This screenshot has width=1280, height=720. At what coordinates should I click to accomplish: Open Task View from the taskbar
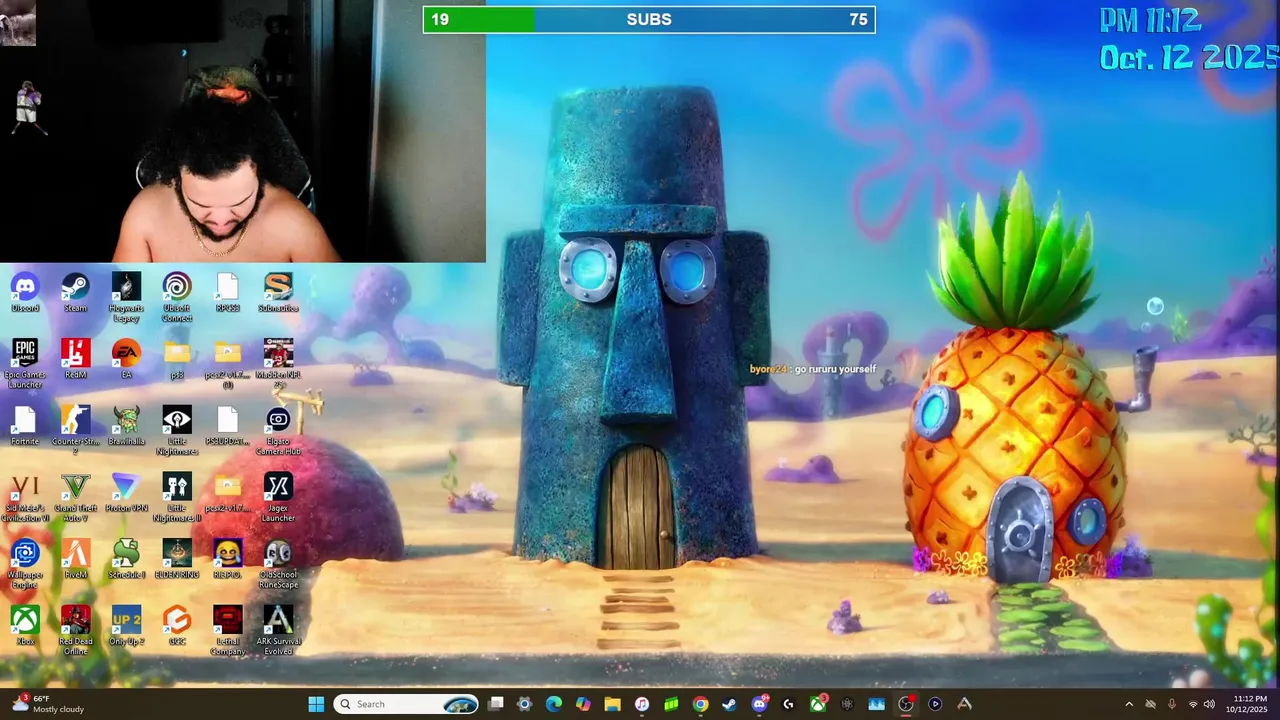coord(495,704)
